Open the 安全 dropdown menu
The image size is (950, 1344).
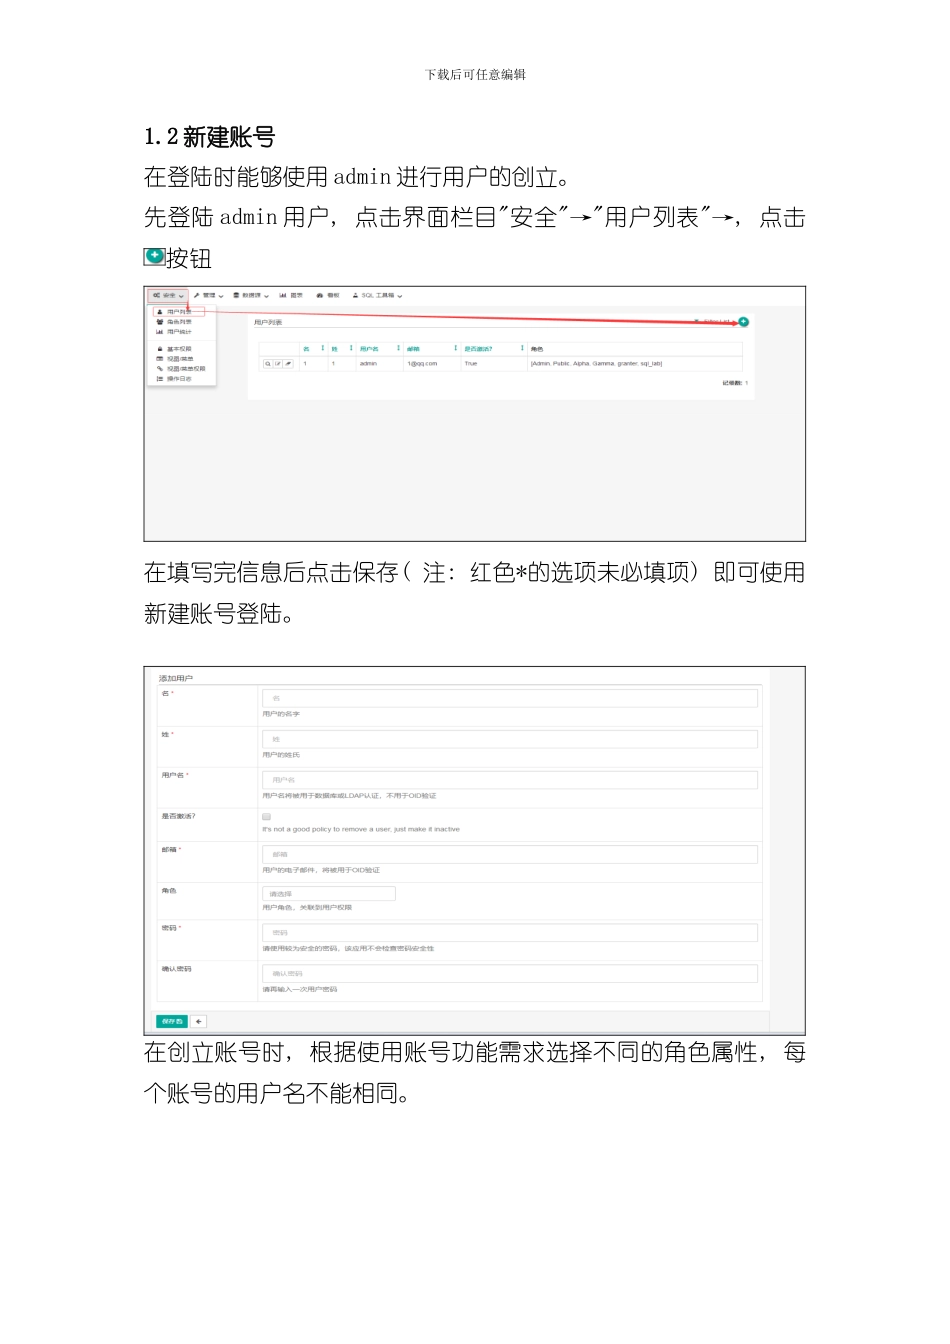click(168, 296)
